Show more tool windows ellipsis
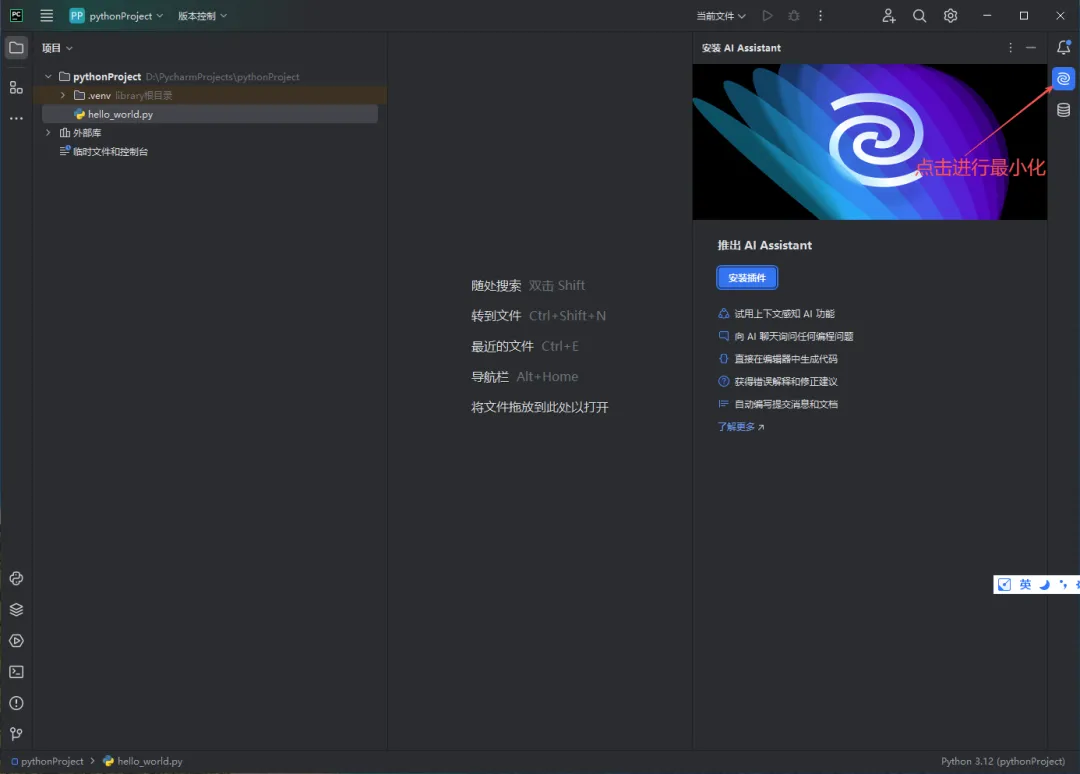Viewport: 1080px width, 774px height. [17, 118]
